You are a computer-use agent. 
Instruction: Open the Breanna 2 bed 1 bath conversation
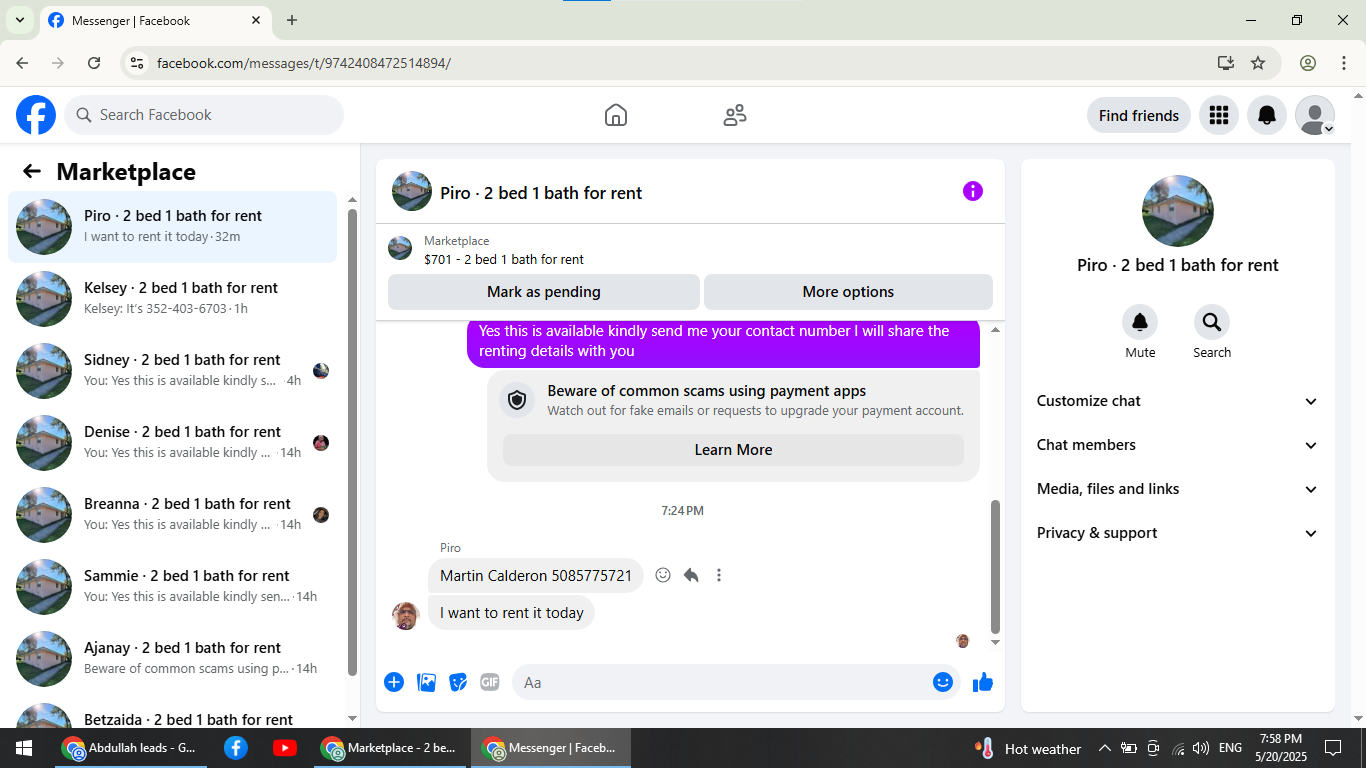point(173,515)
